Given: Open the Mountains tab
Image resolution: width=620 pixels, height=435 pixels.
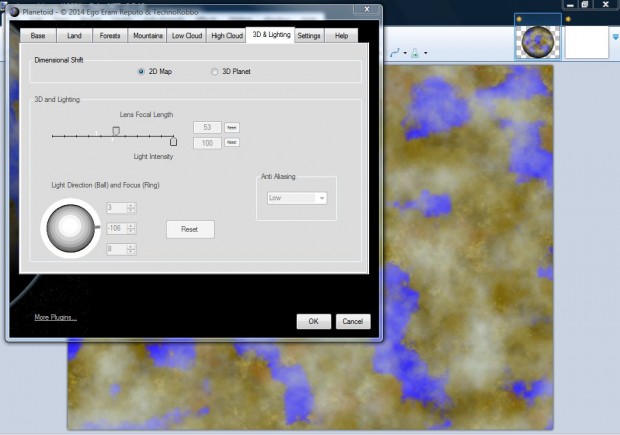Looking at the screenshot, I should (148, 36).
